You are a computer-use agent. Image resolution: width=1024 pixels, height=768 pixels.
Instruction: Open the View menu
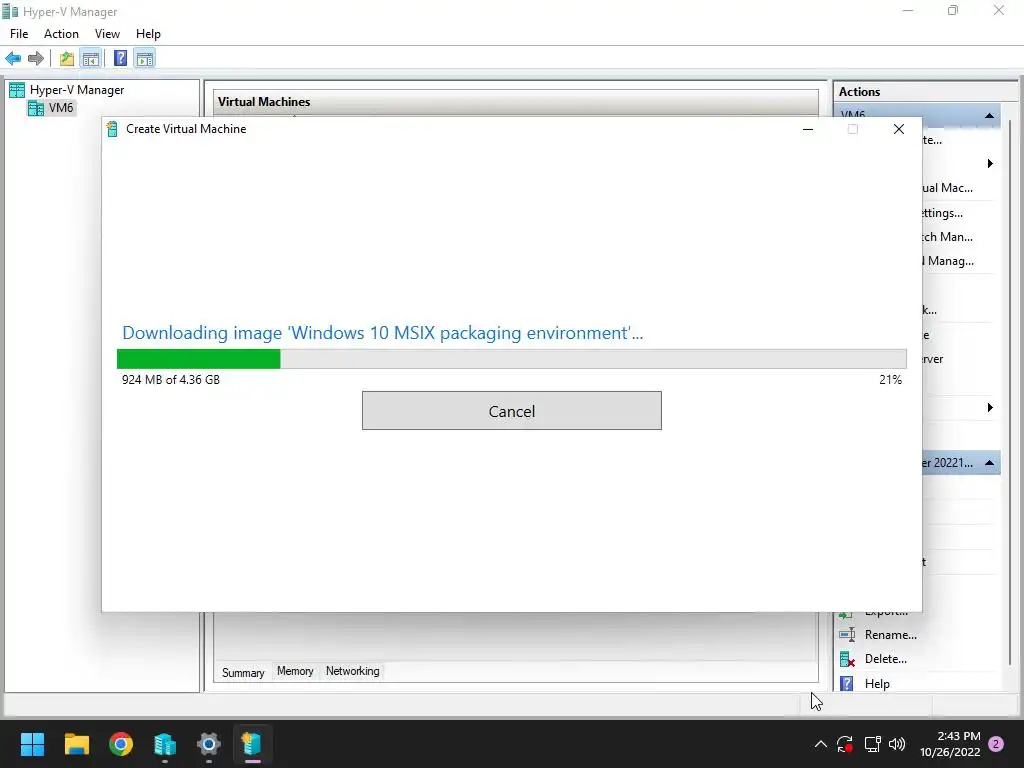coord(107,34)
